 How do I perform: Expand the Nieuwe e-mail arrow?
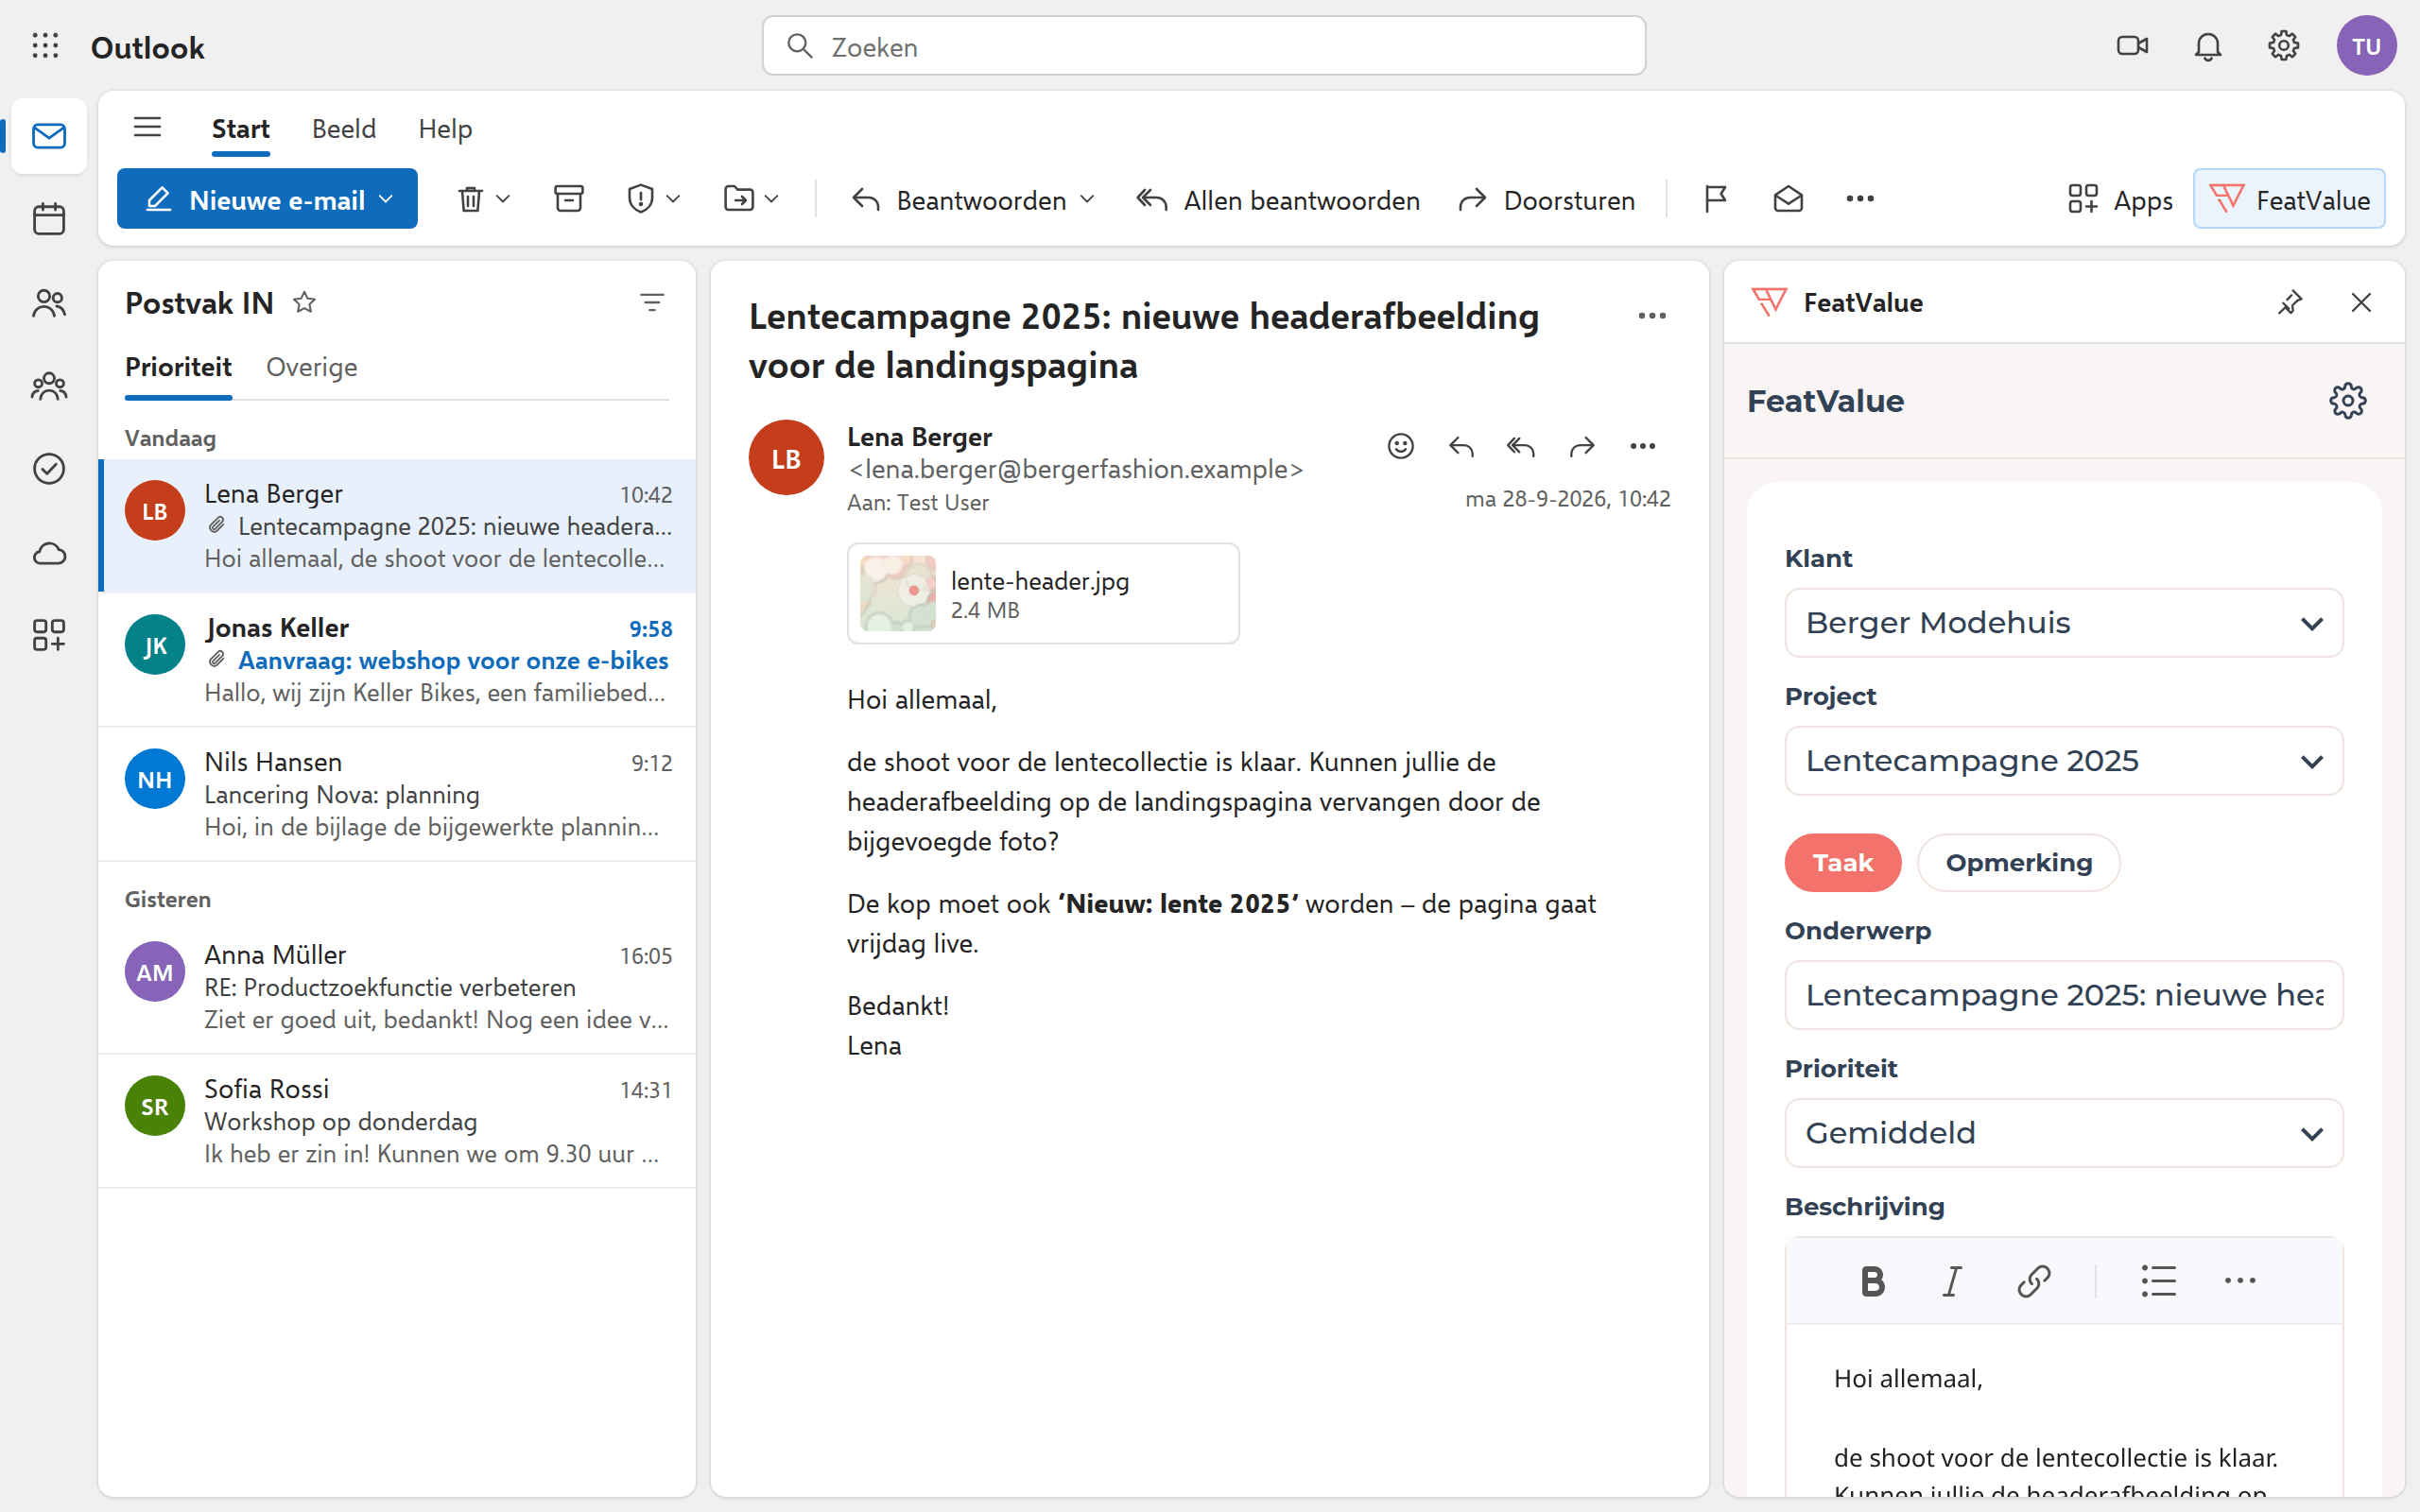click(x=386, y=199)
